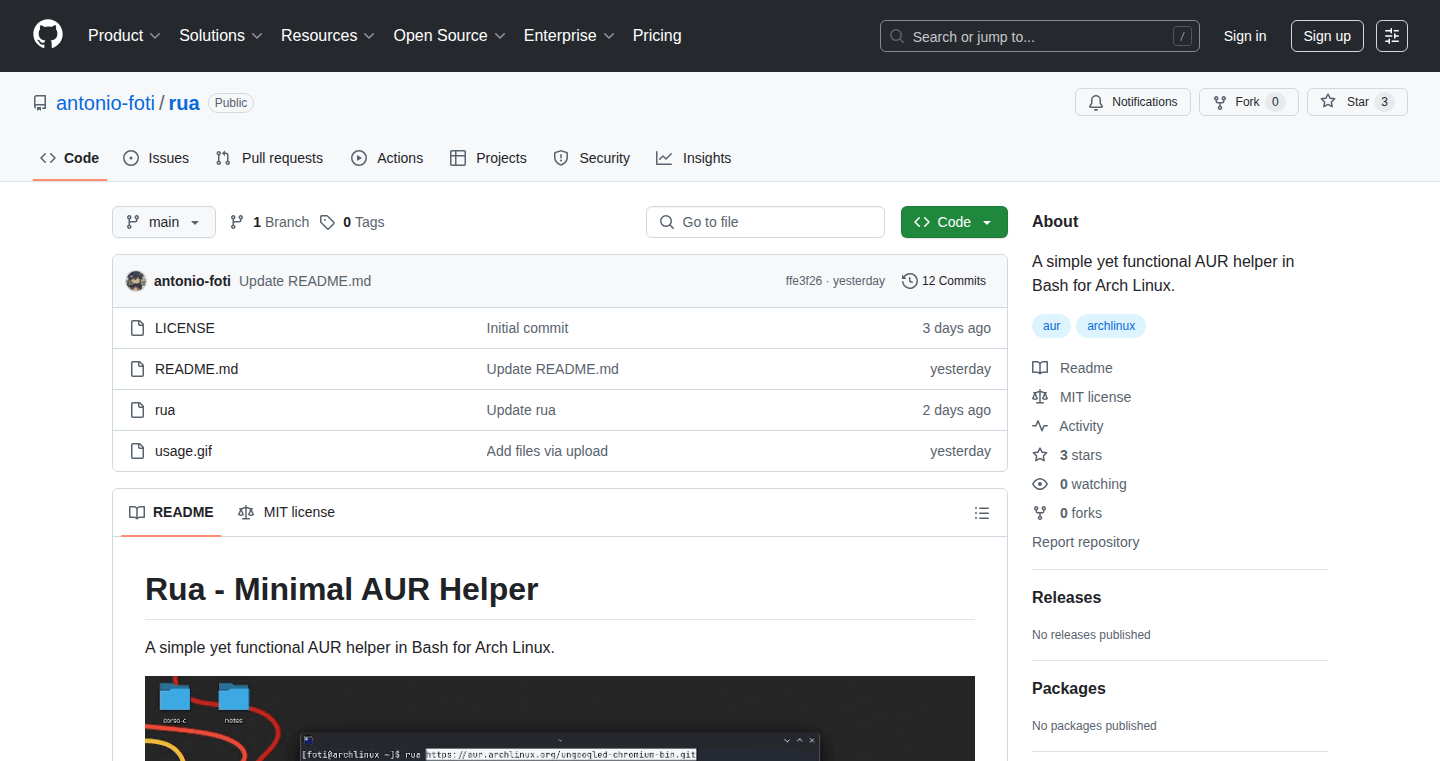The height and width of the screenshot is (761, 1440).
Task: Open the rua repository name link
Action: 184,103
